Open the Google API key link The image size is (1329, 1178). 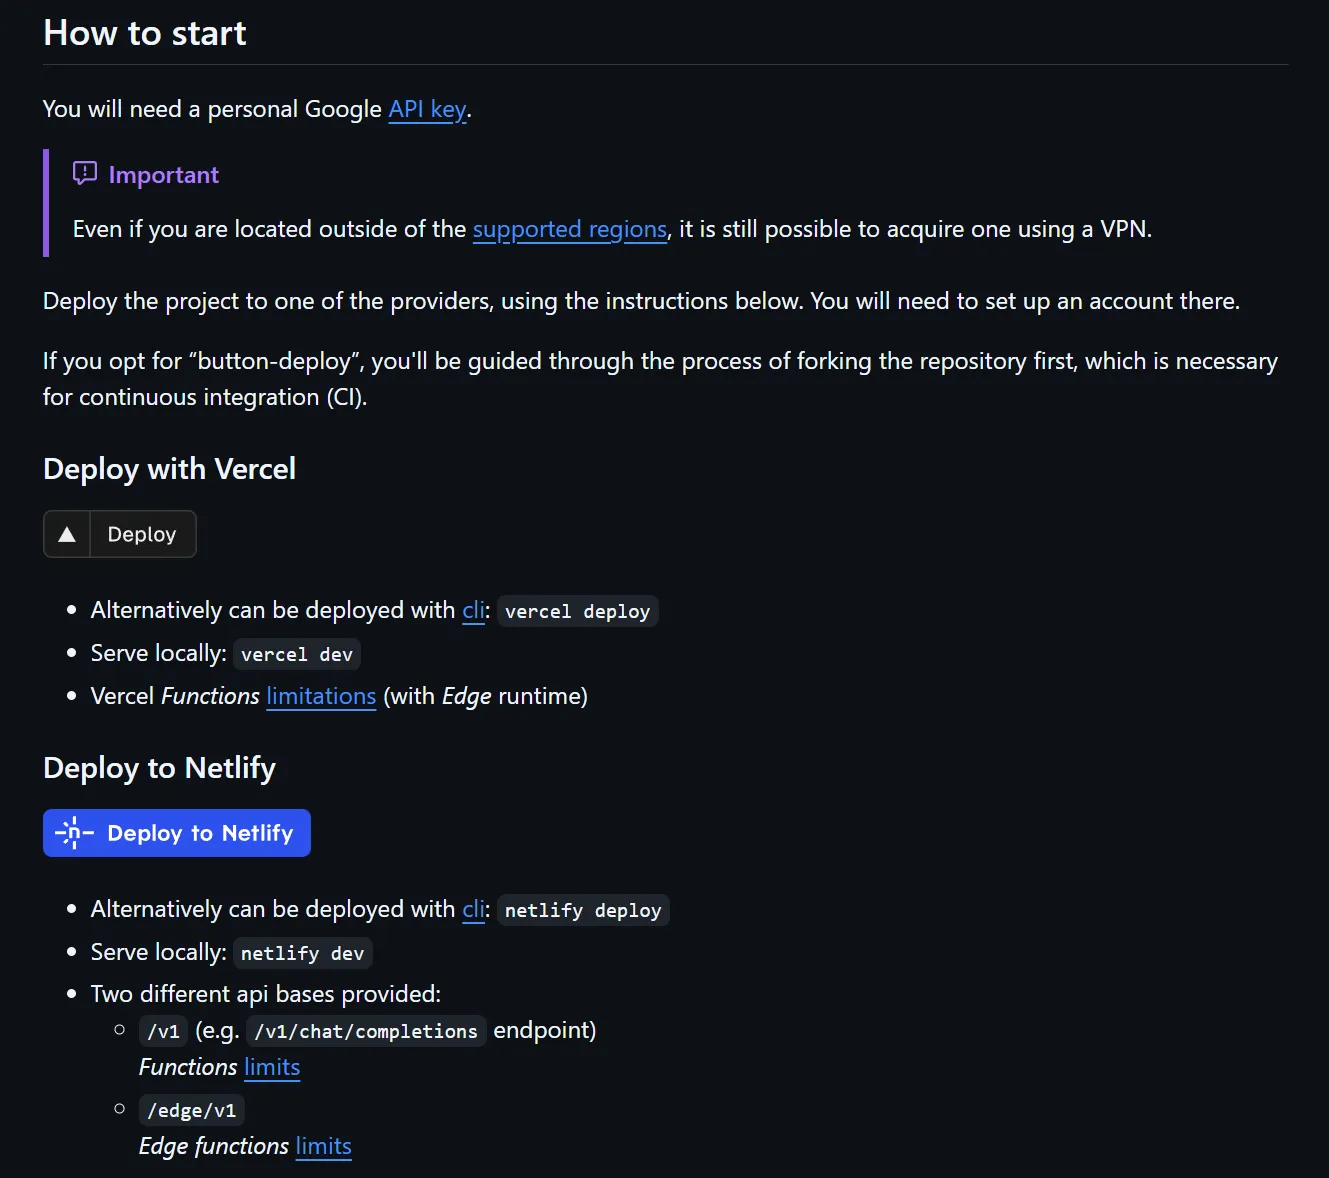click(x=427, y=109)
